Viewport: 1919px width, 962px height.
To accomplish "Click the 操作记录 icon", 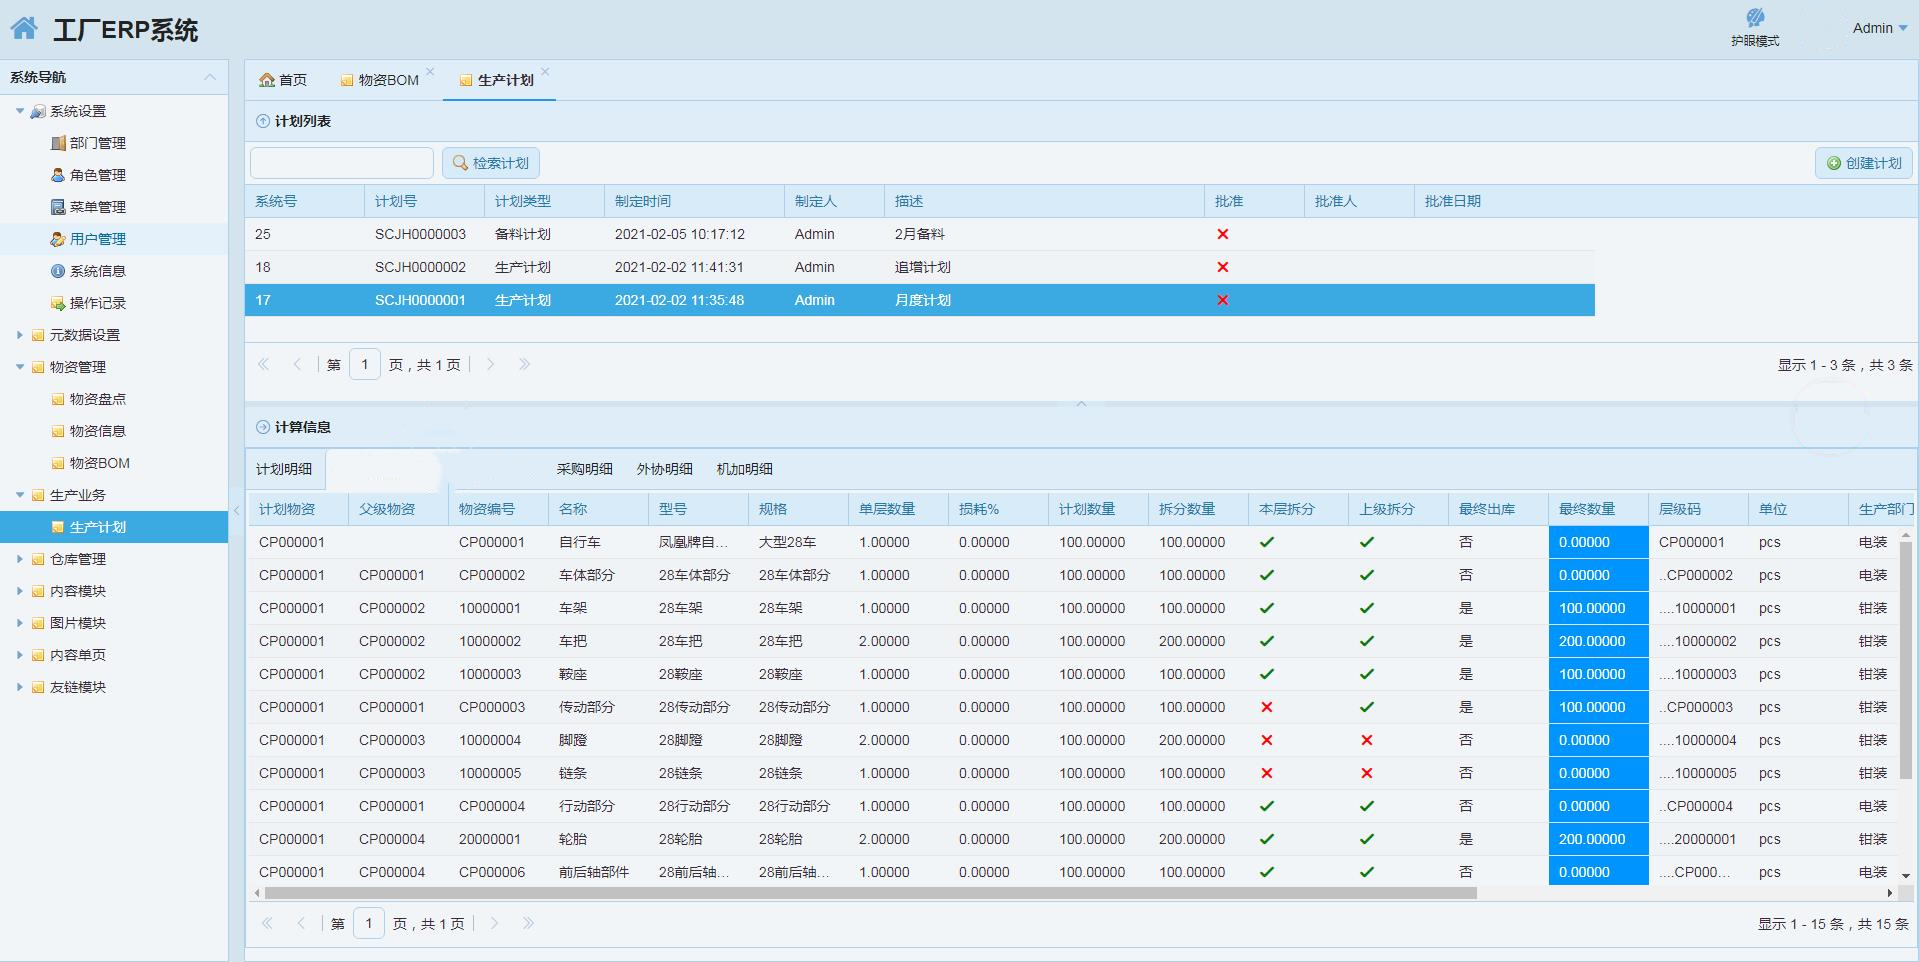I will coord(58,303).
